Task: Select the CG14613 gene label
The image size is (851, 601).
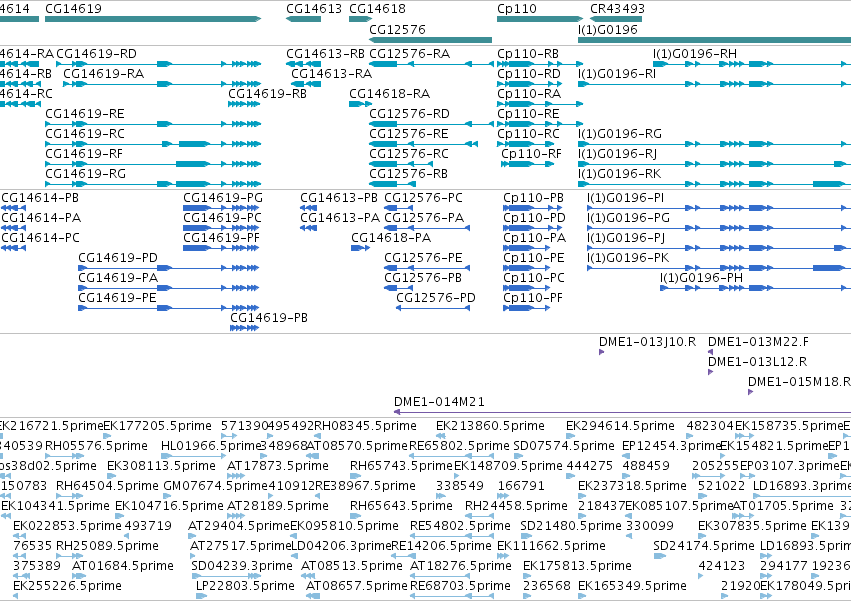Action: (314, 9)
